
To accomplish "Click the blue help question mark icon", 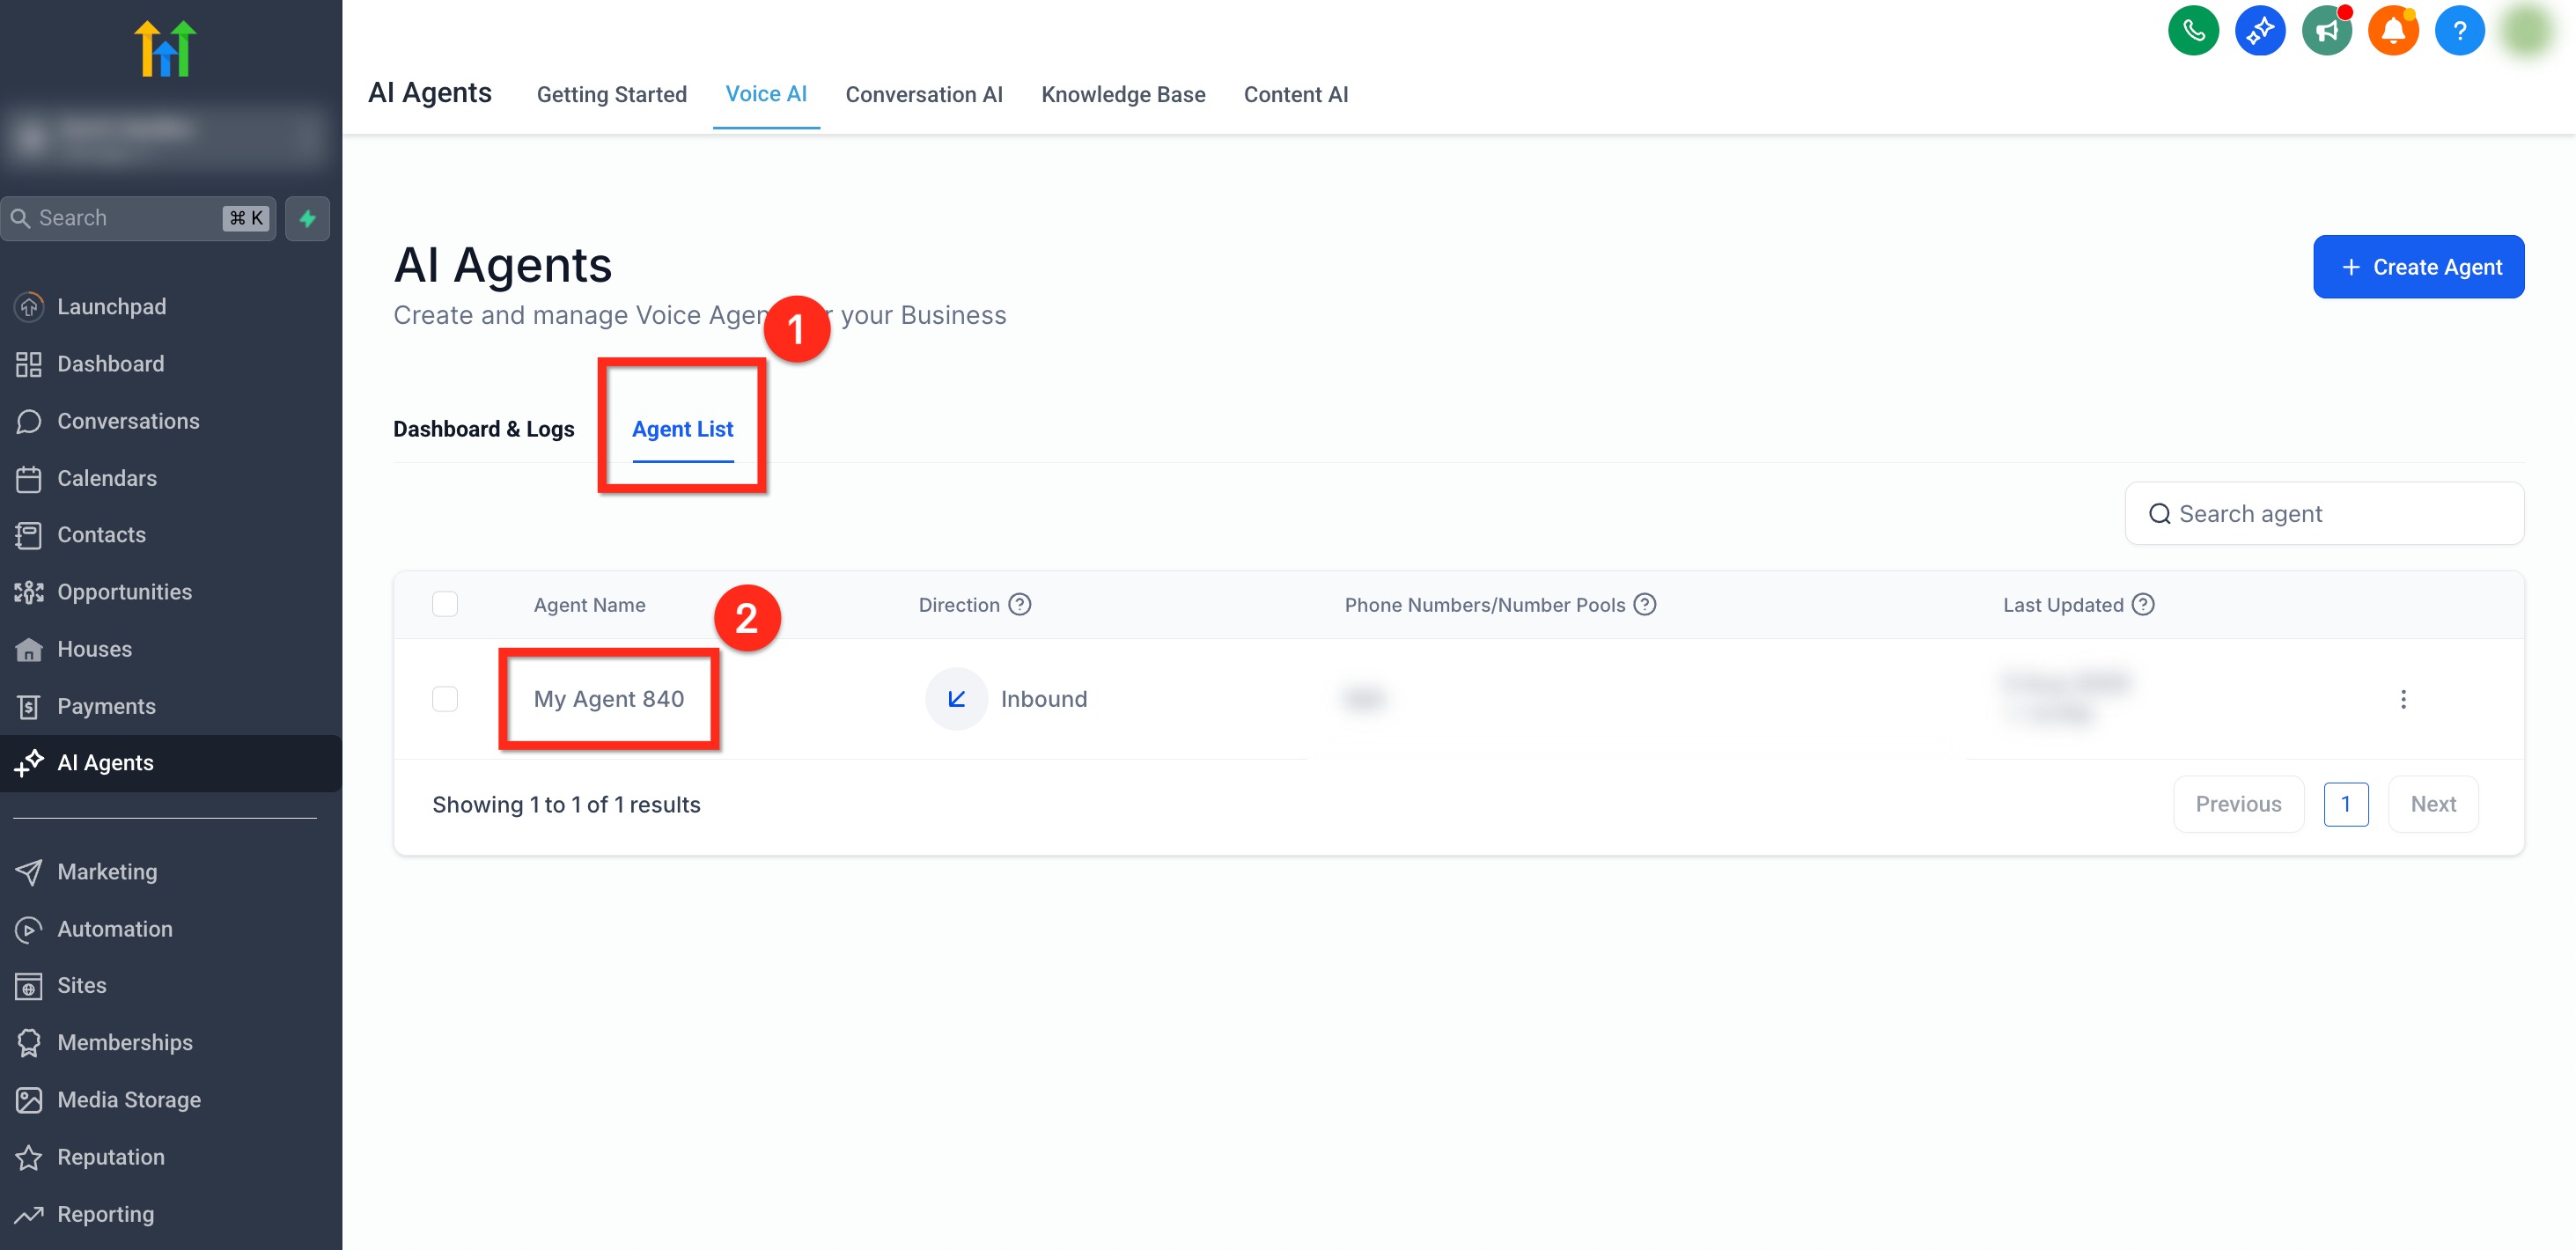I will point(2459,31).
